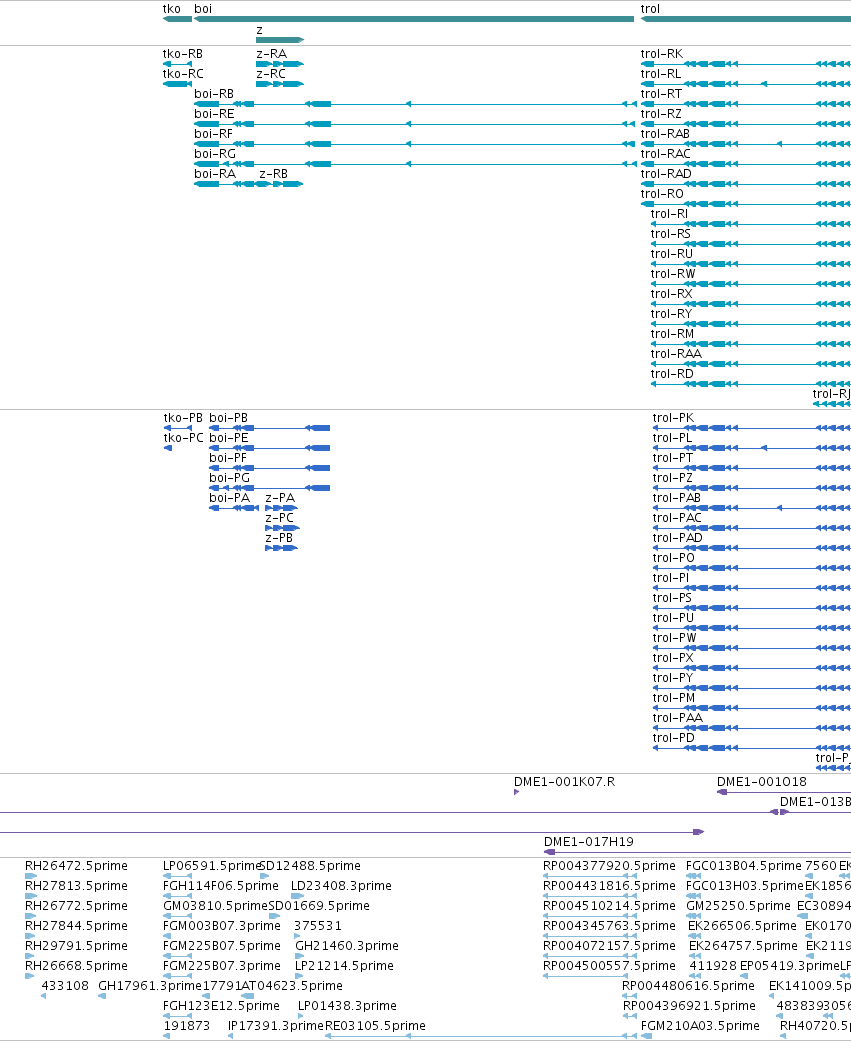
Task: Open the trol-RD transcript label
Action: [x=672, y=373]
